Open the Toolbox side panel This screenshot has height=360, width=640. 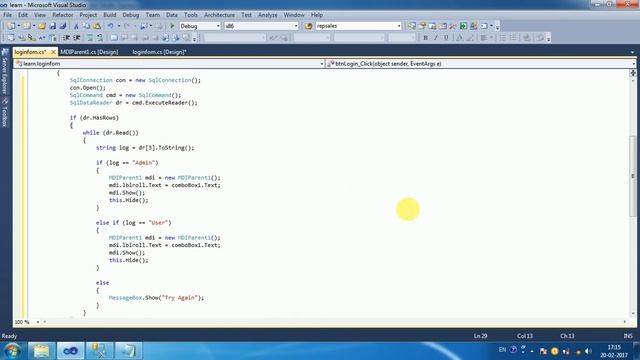click(5, 113)
